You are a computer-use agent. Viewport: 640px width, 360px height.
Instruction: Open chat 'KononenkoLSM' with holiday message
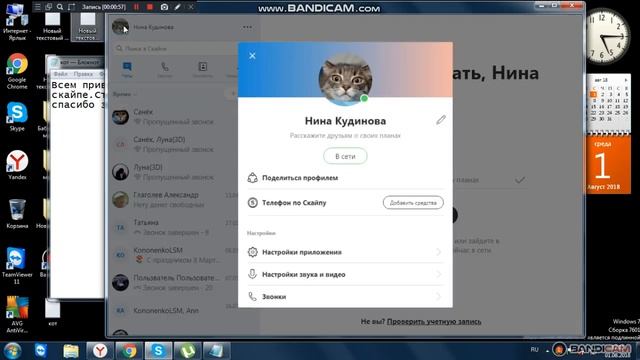[175, 255]
